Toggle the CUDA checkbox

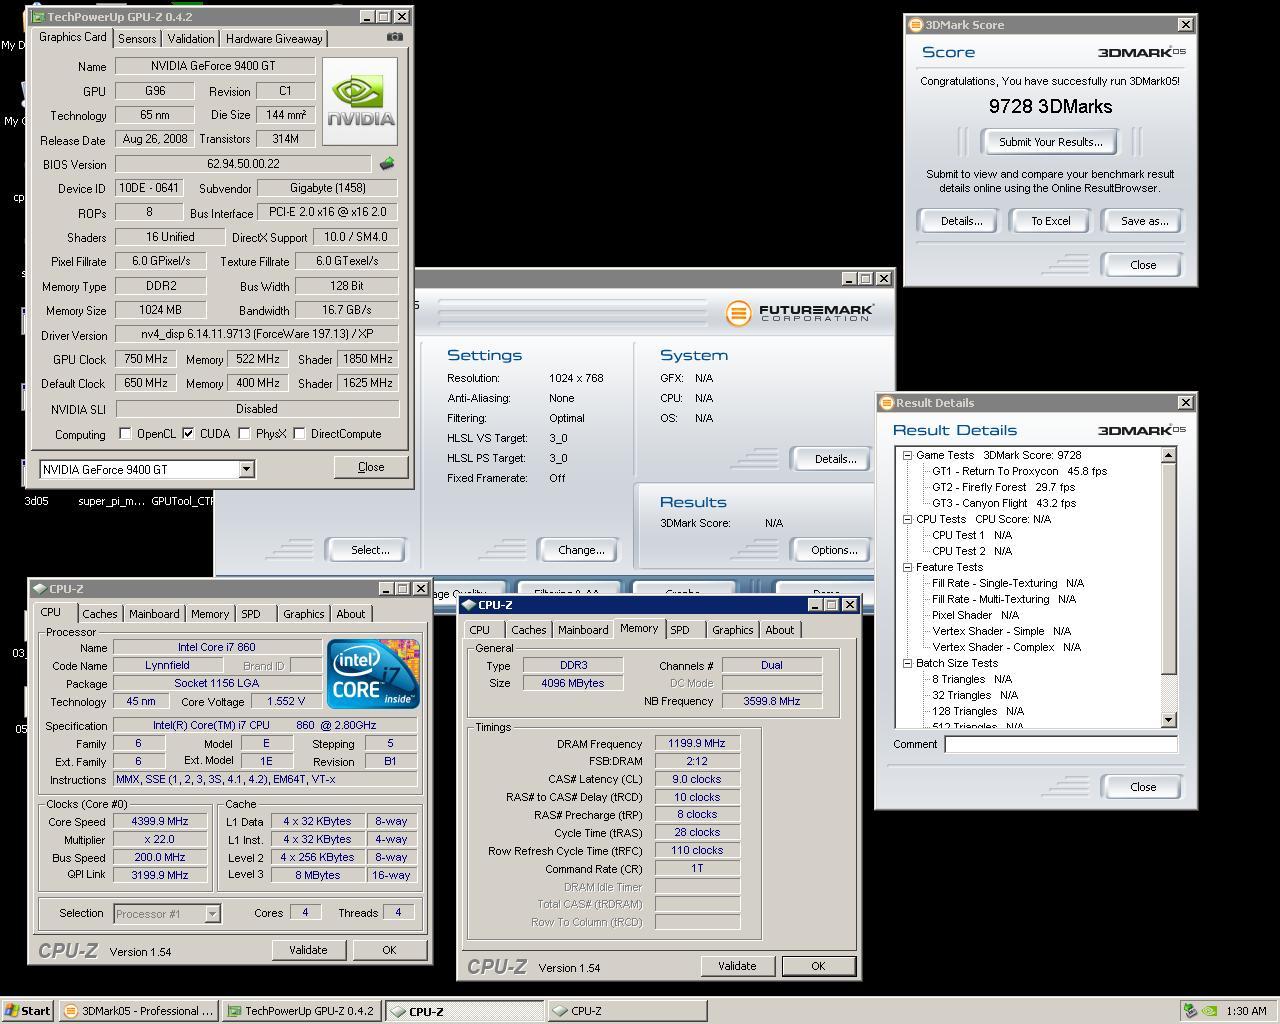pyautogui.click(x=188, y=434)
